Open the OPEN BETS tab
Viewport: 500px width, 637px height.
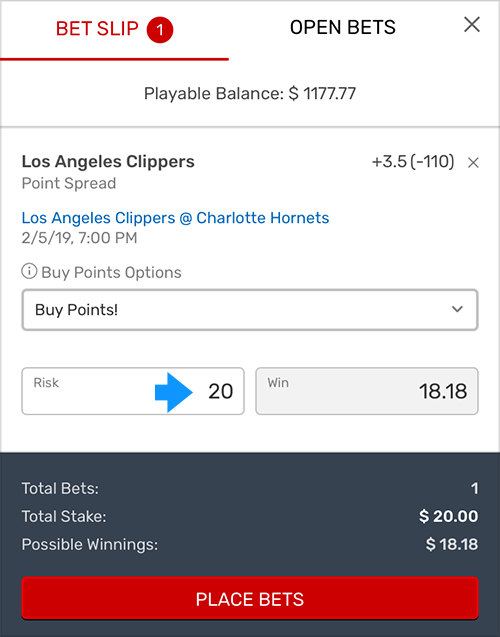tap(342, 28)
